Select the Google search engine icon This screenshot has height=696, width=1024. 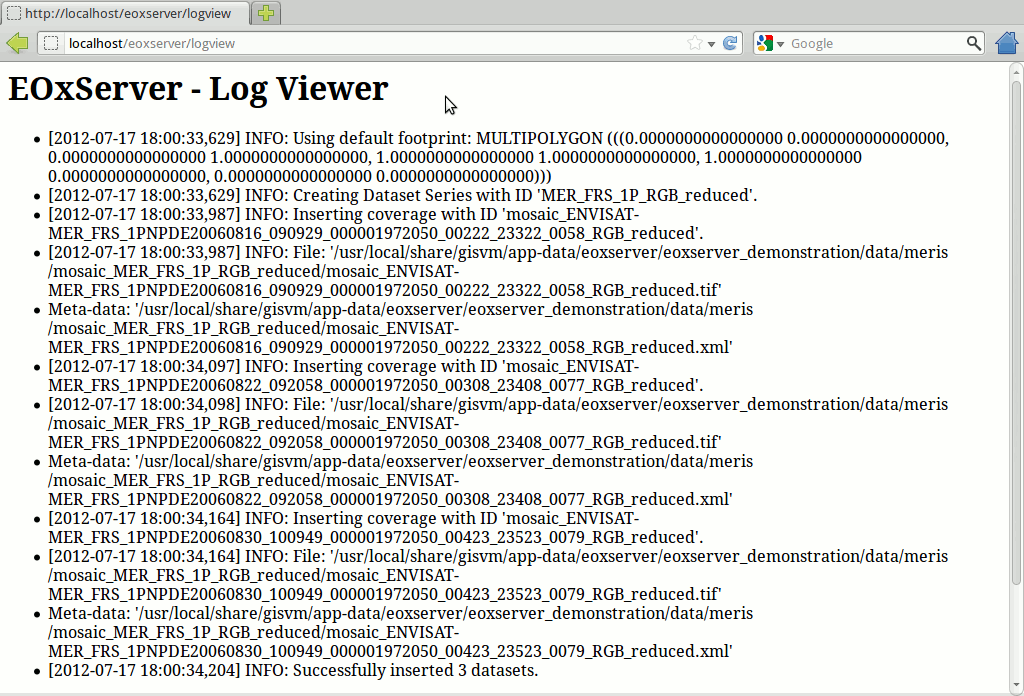[x=765, y=43]
